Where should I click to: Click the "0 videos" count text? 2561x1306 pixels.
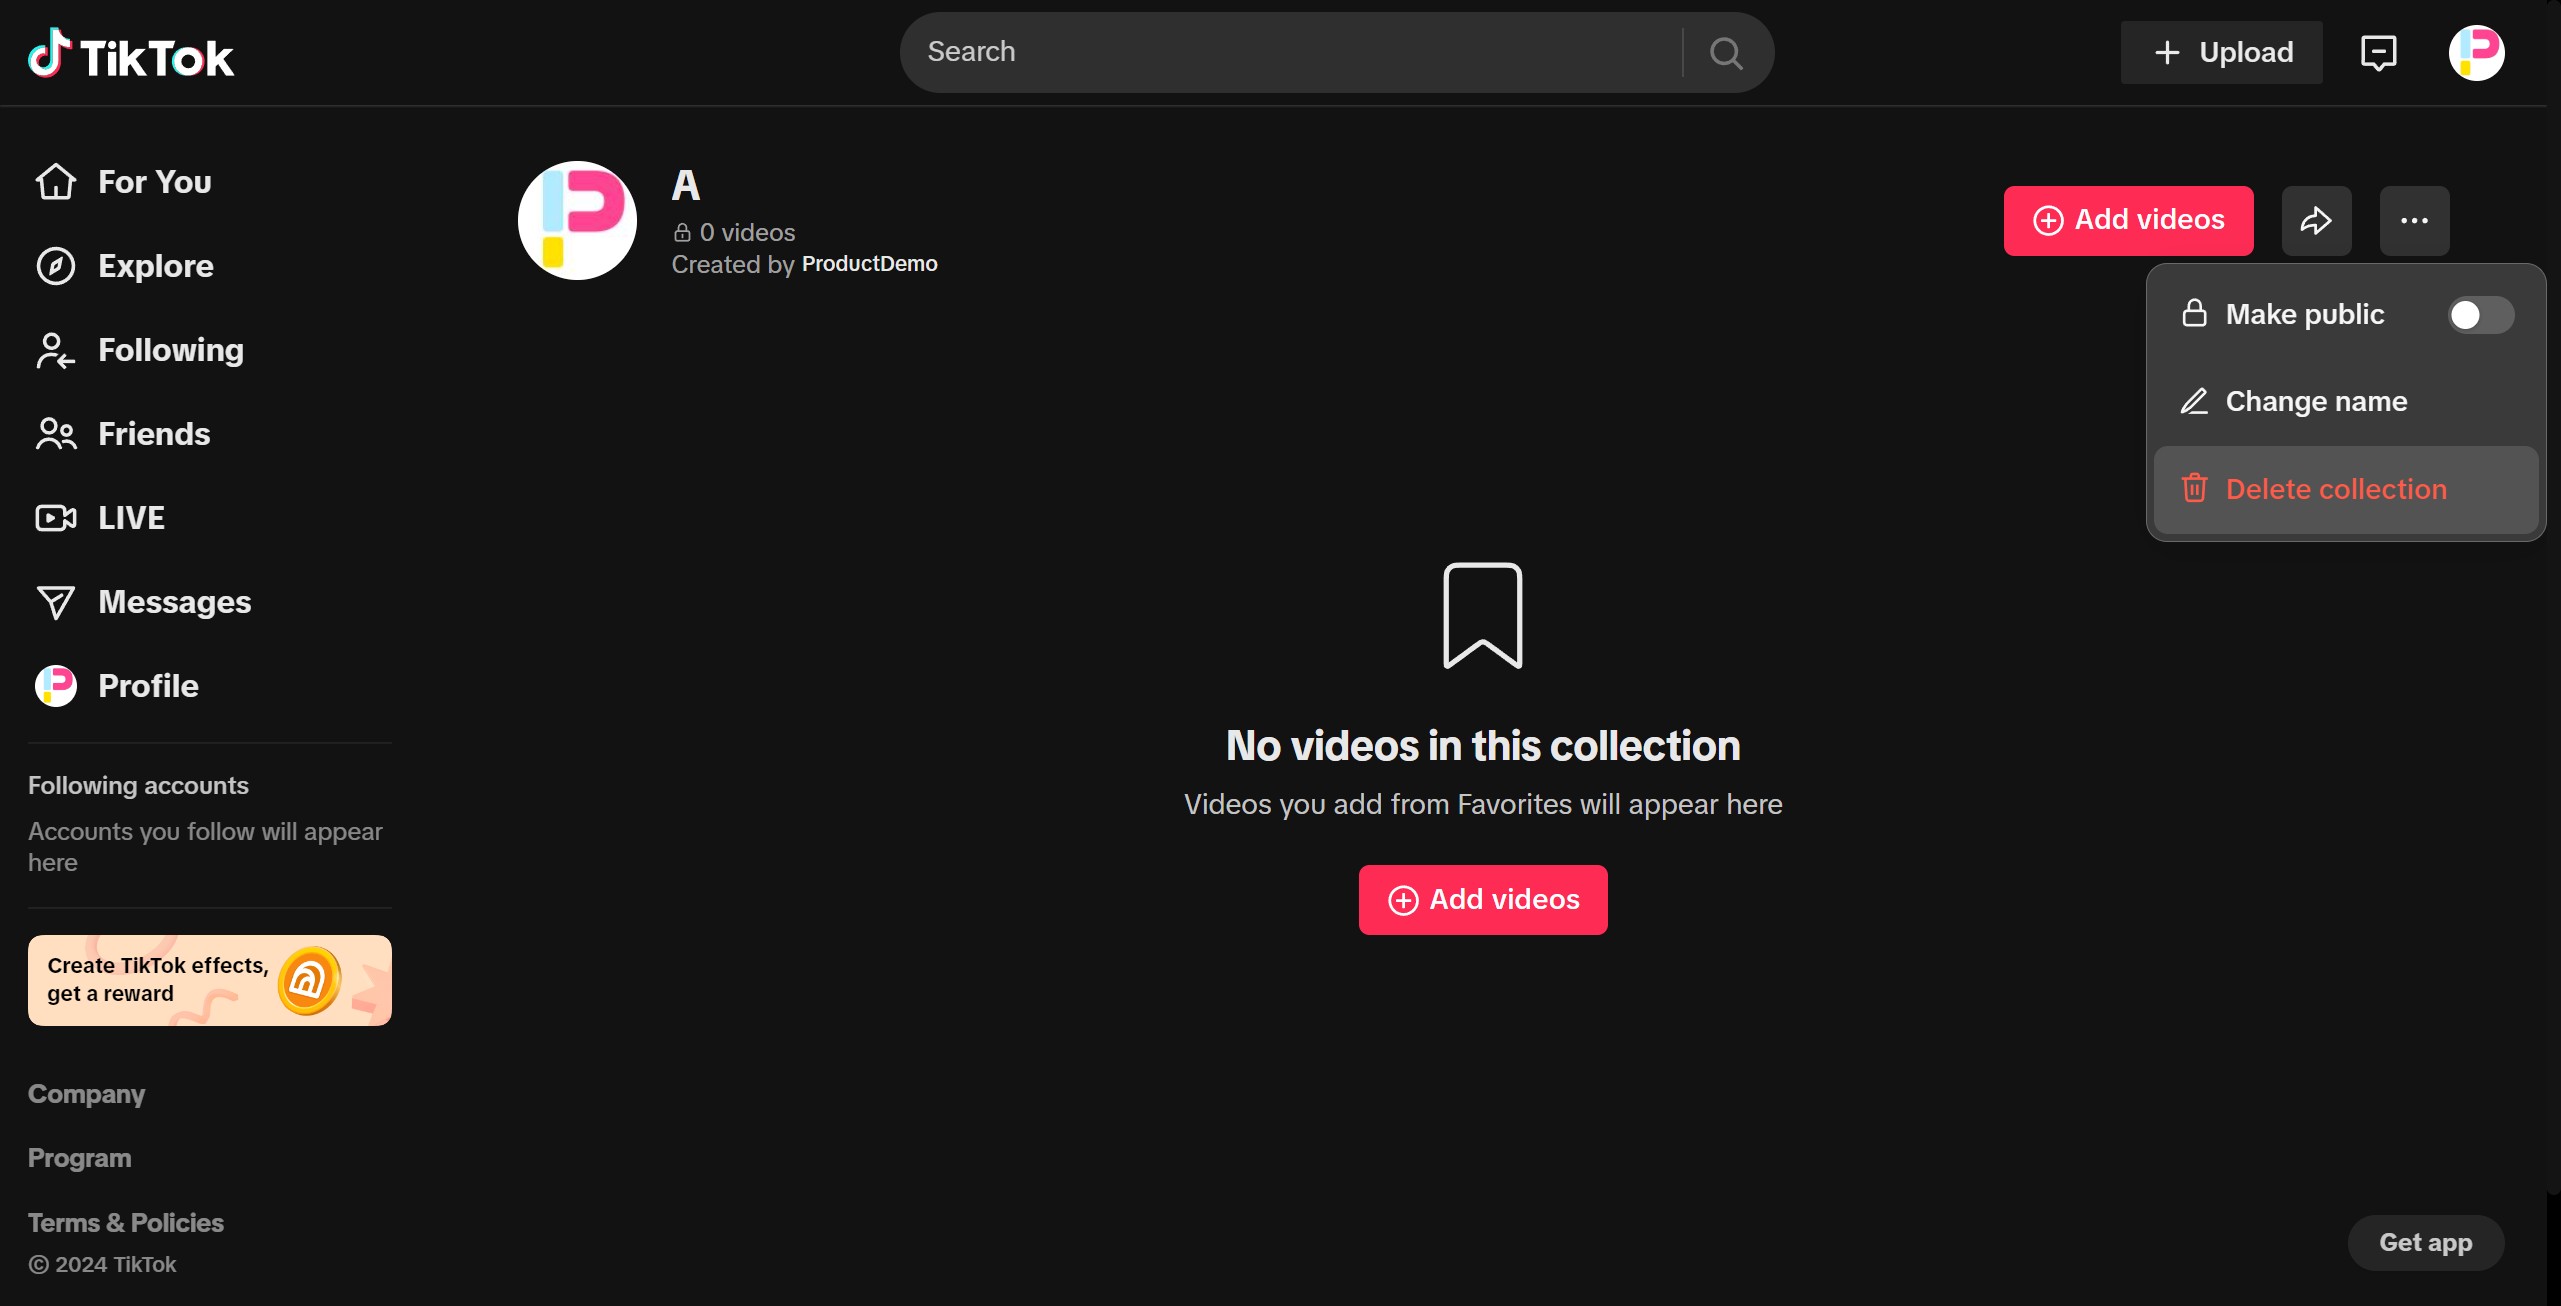click(x=747, y=233)
